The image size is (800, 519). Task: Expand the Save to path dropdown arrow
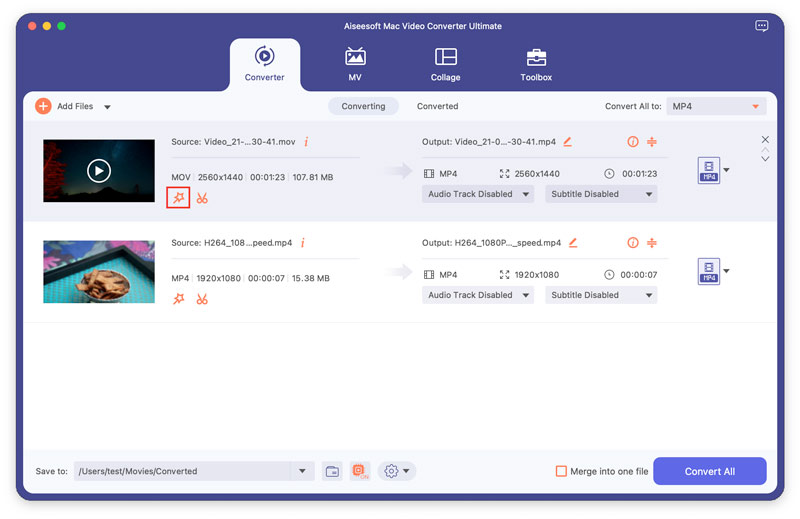(x=303, y=471)
